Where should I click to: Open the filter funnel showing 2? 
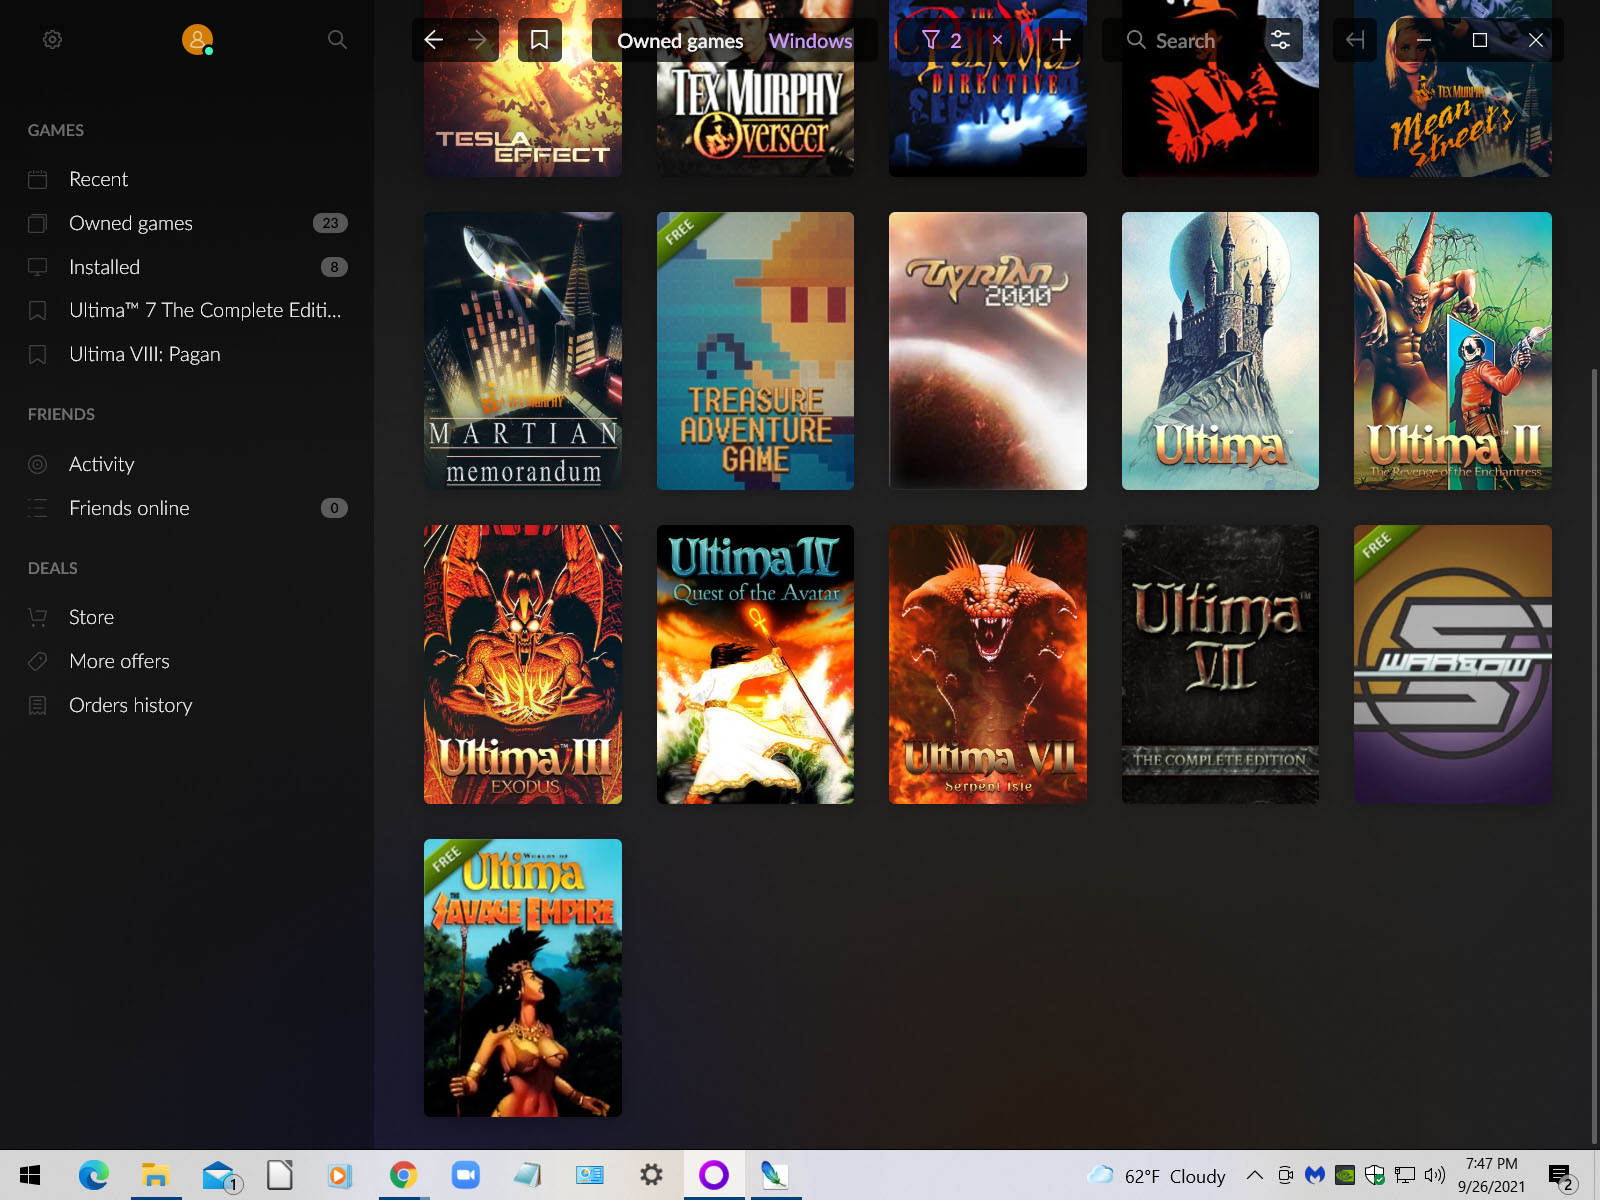tap(942, 40)
